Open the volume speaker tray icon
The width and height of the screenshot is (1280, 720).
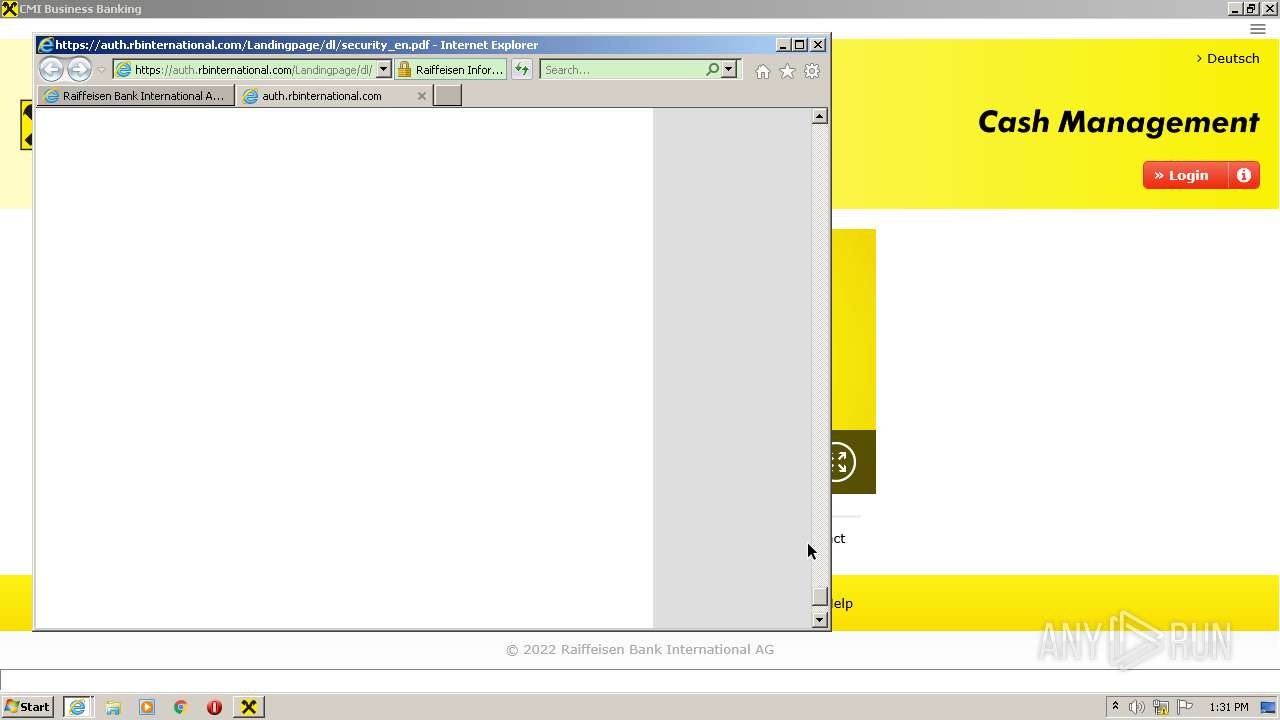pos(1137,707)
